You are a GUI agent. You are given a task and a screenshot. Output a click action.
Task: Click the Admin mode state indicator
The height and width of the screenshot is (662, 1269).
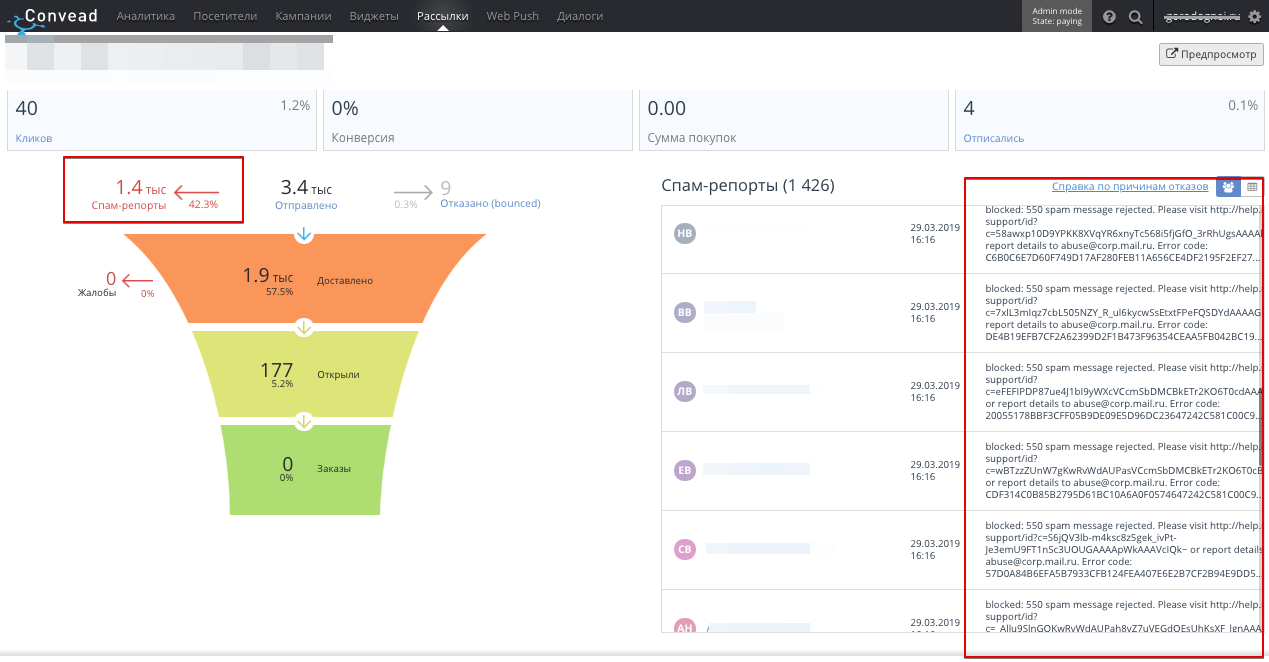[x=1057, y=16]
